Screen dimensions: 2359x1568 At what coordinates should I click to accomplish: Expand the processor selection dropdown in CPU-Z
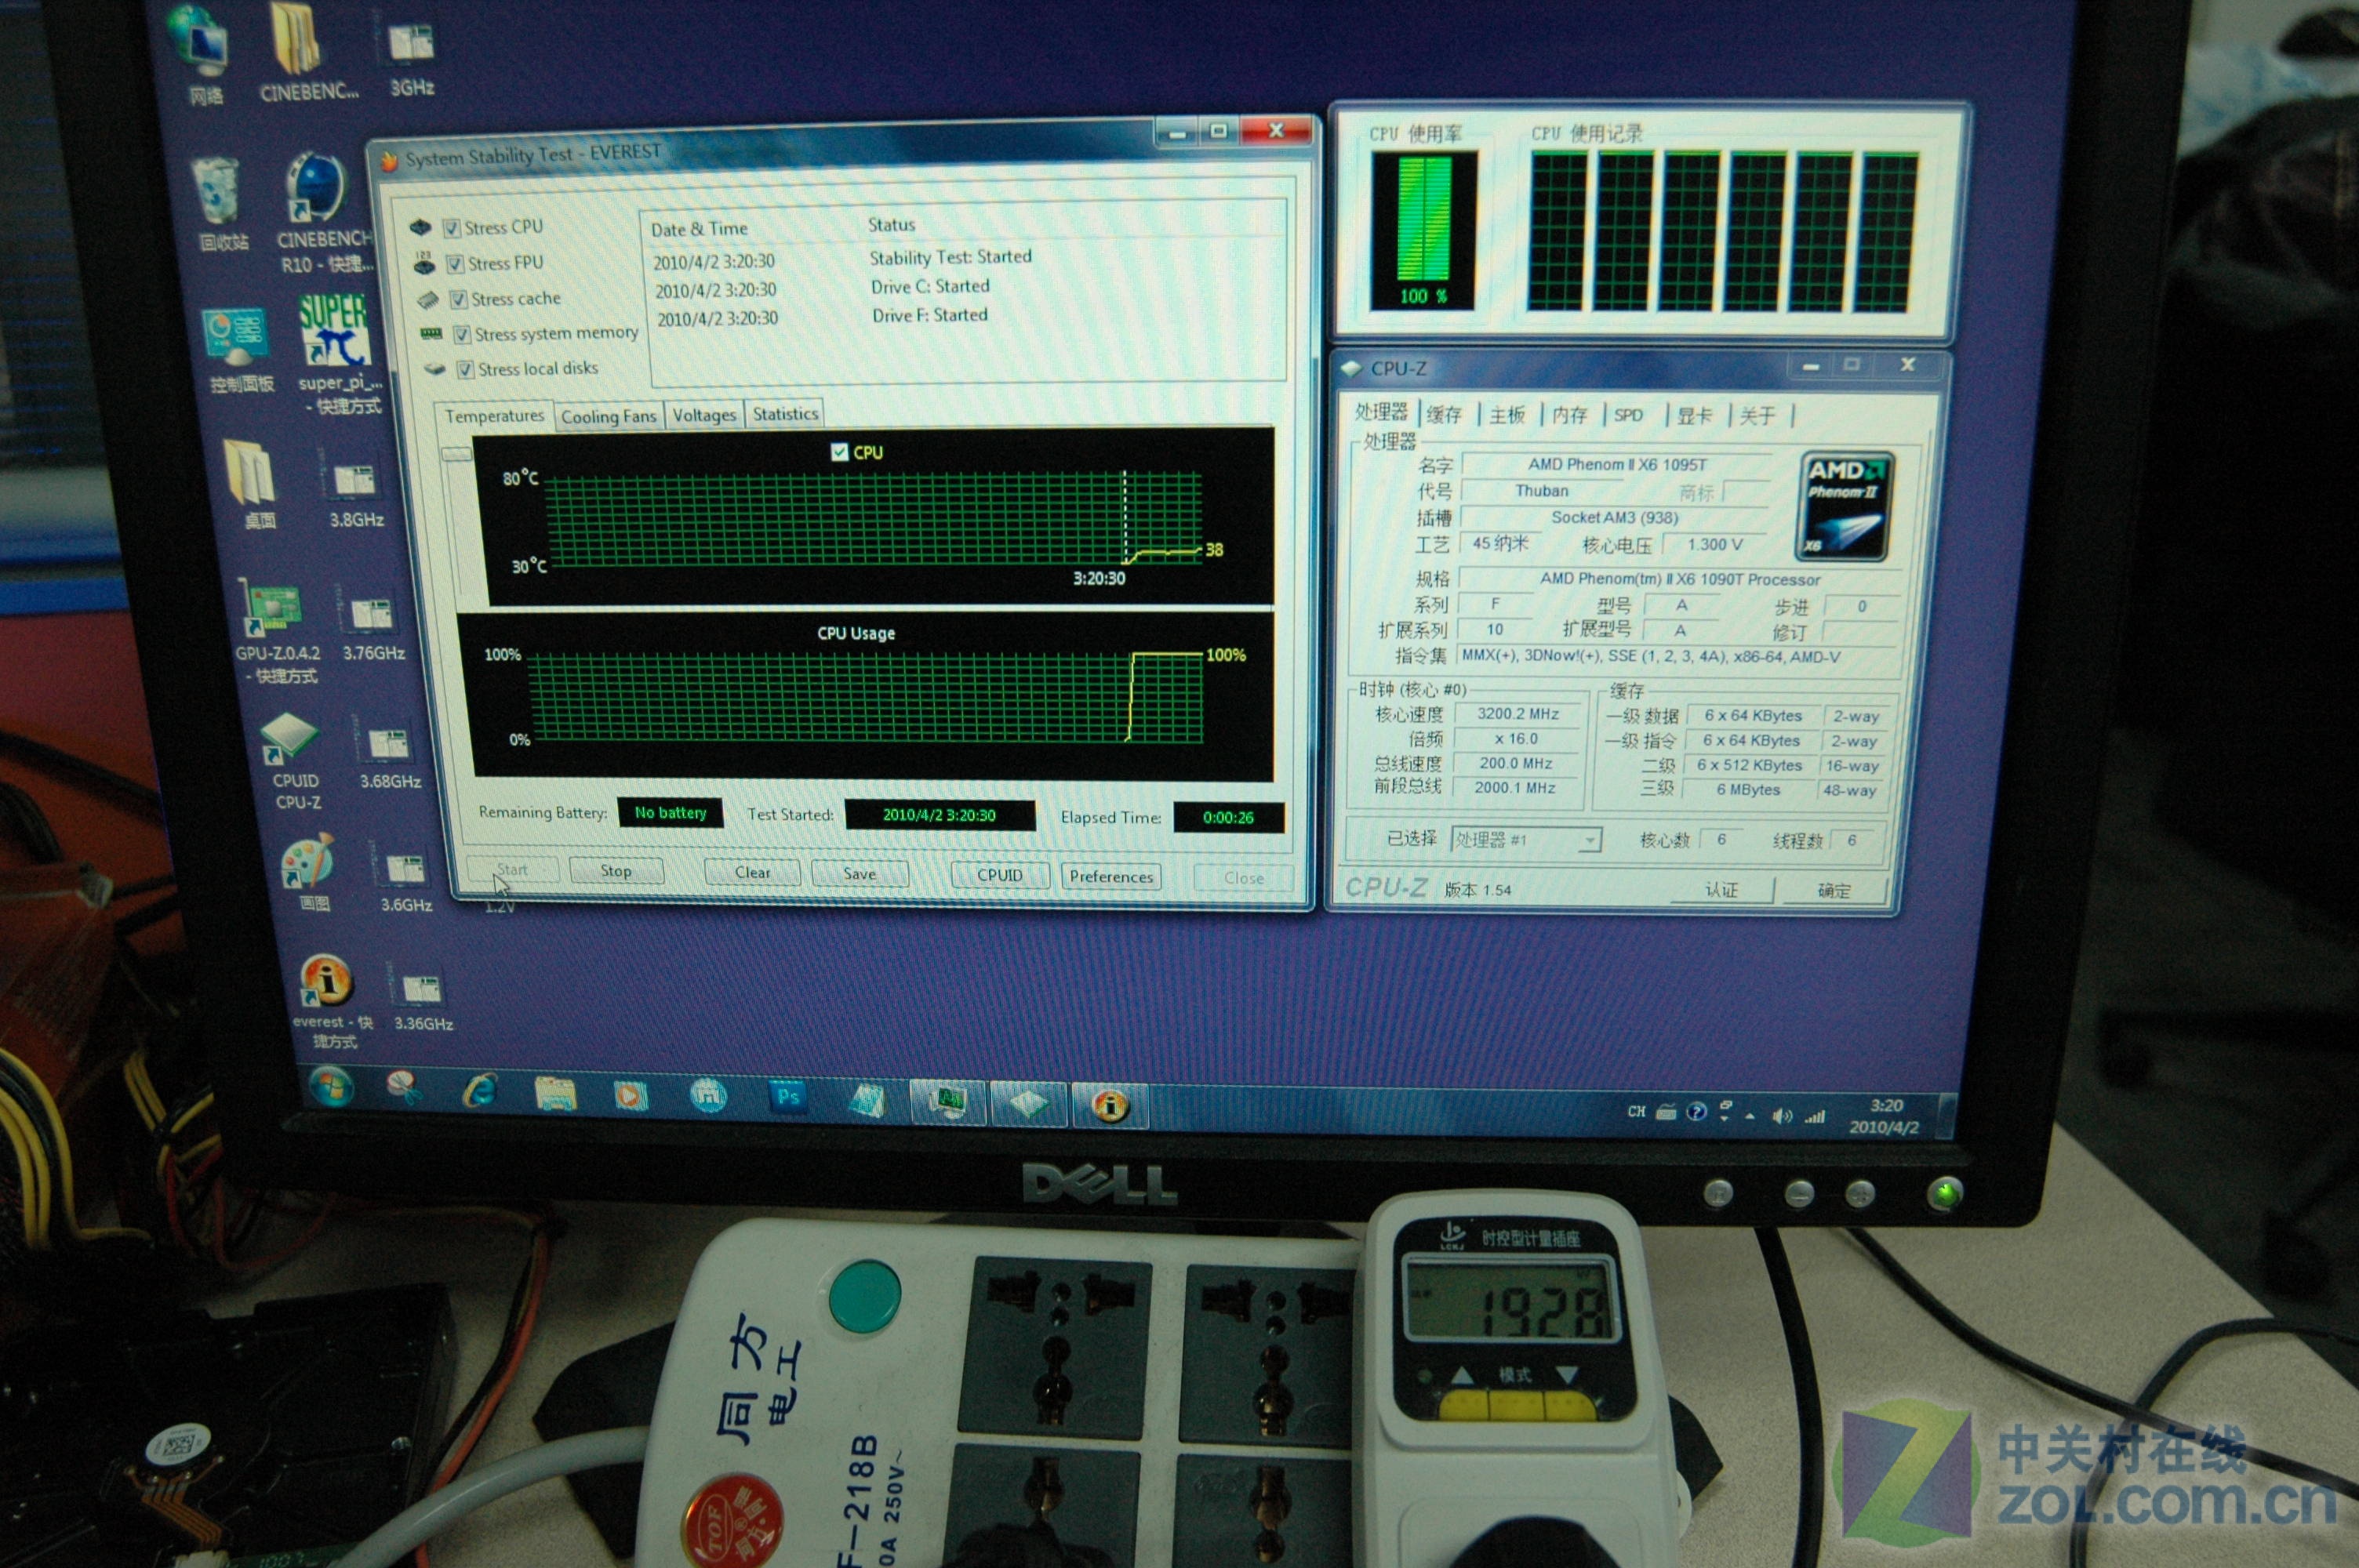click(1589, 840)
